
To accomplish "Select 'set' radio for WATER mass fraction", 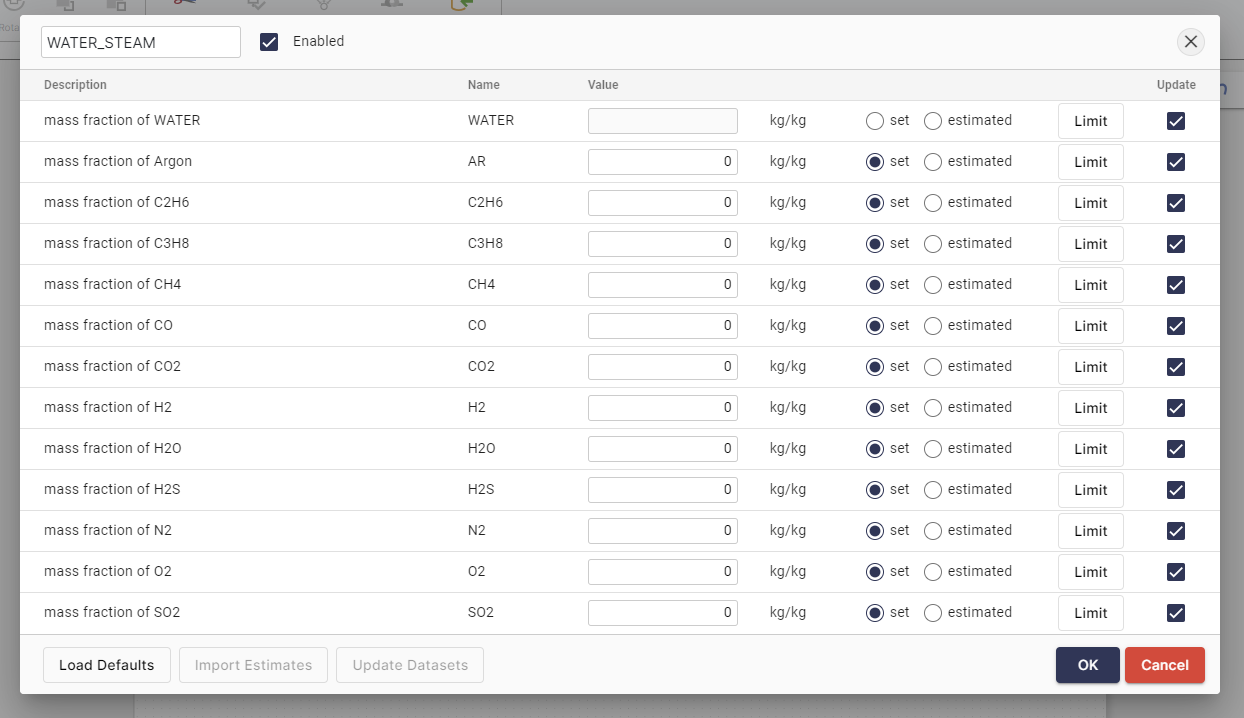I will (875, 121).
